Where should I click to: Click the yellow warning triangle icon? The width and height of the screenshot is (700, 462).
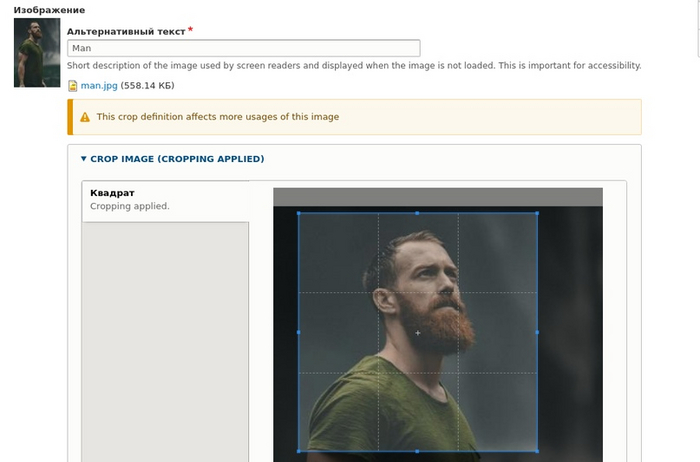coord(85,117)
